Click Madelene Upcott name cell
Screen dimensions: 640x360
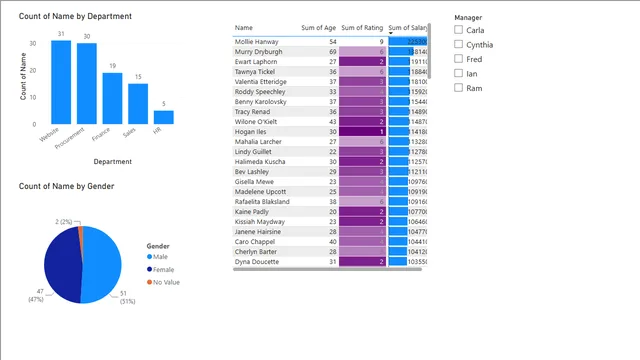point(260,192)
